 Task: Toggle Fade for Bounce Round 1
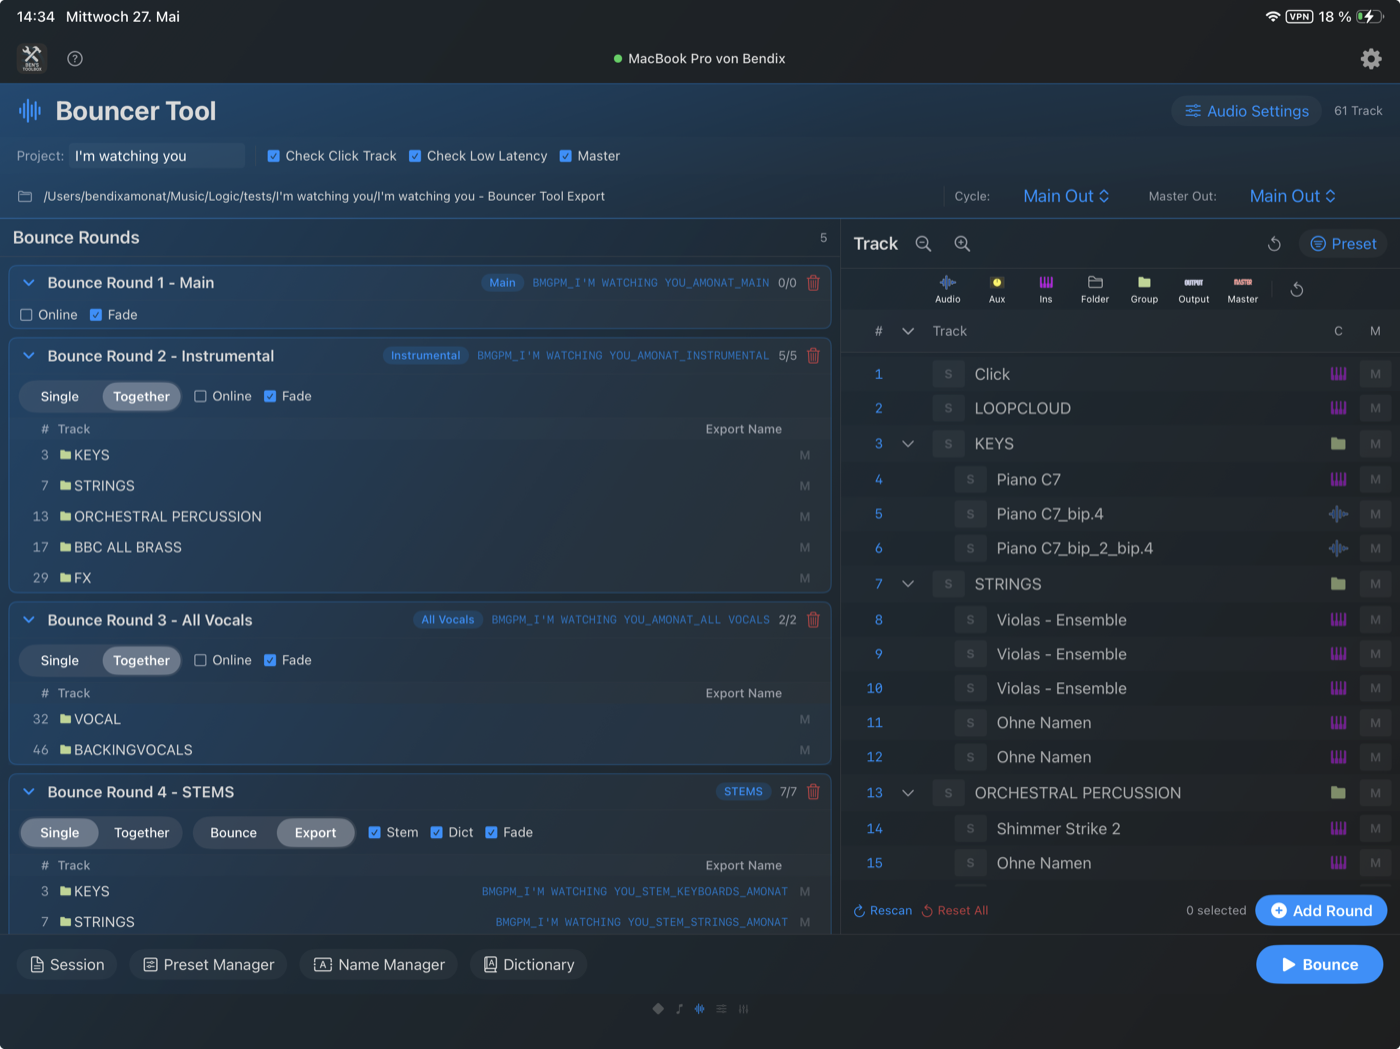(96, 315)
